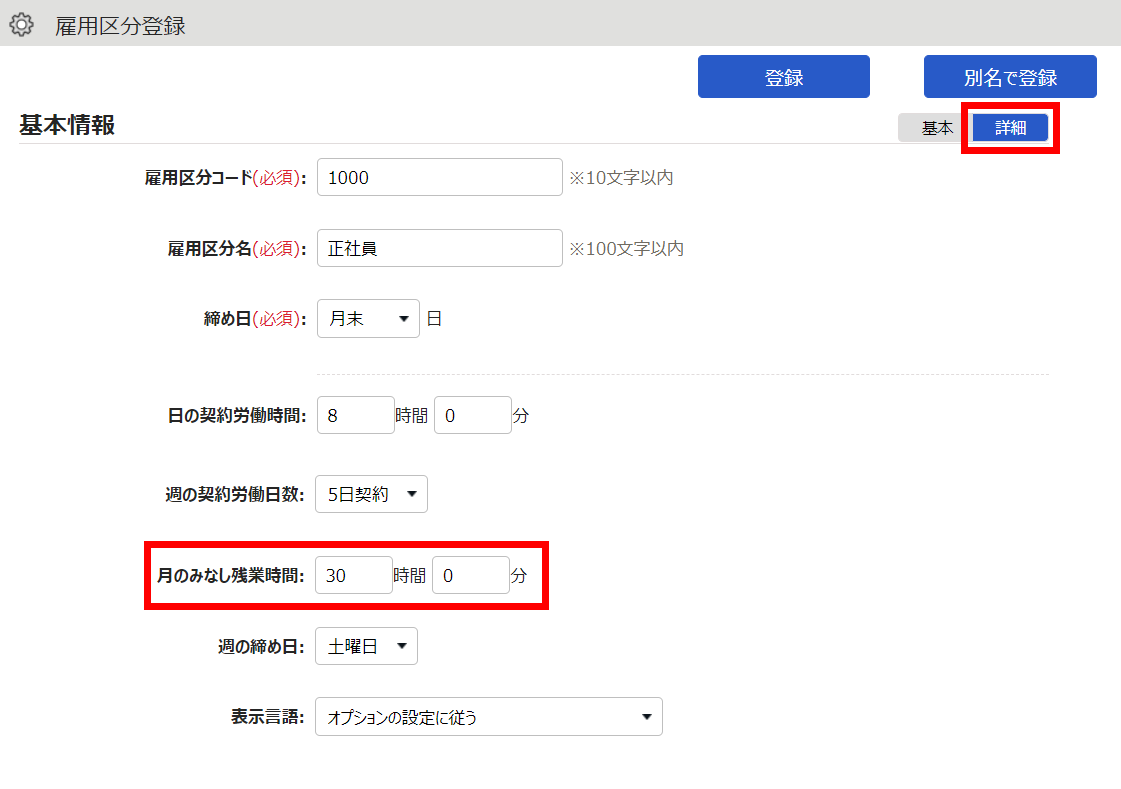Switch to the 詳細 tab
Screen dimensions: 1121x789
point(1010,128)
